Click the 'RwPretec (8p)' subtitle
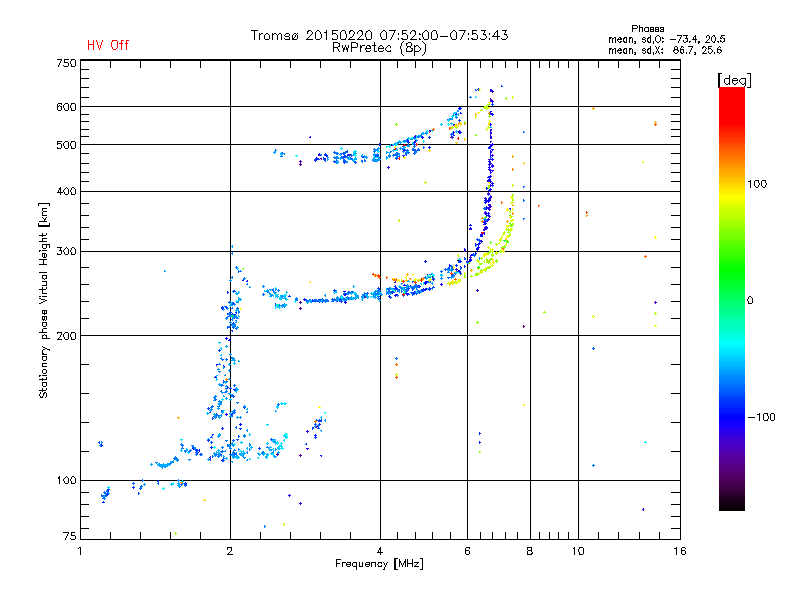Viewport: 800px width, 600px height. pos(379,48)
